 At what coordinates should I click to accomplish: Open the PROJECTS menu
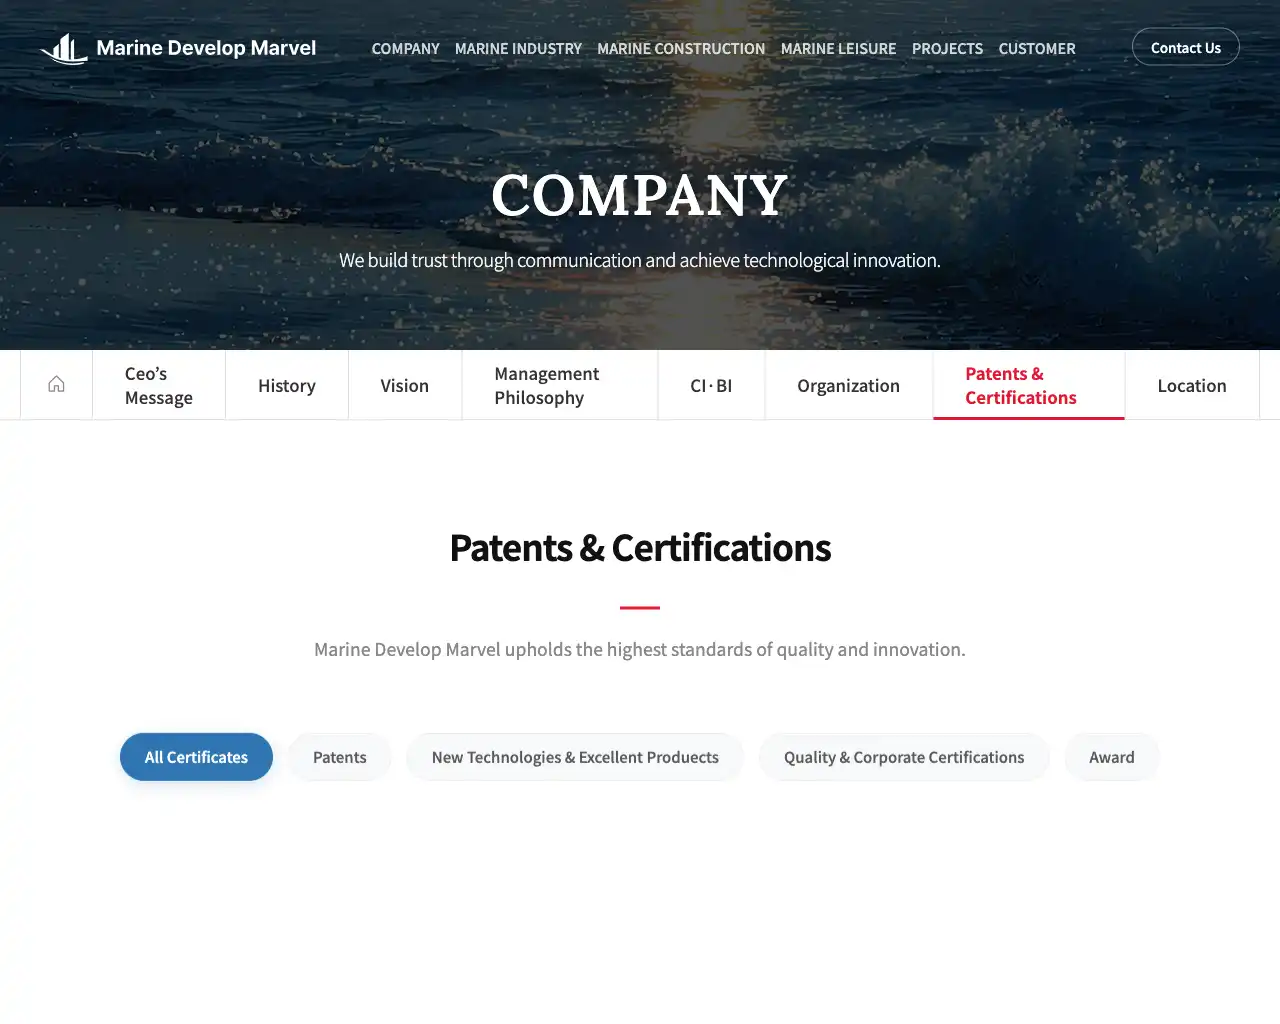coord(947,48)
